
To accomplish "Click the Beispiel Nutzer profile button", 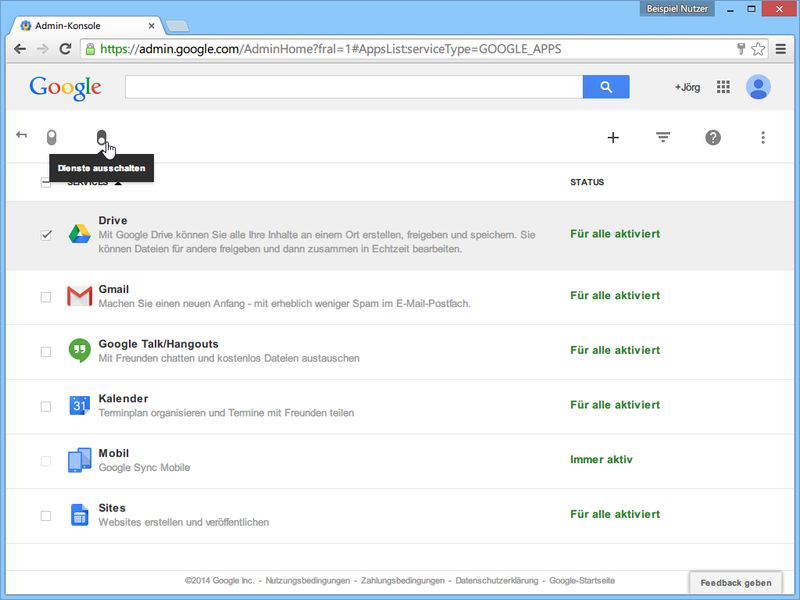I will click(677, 9).
